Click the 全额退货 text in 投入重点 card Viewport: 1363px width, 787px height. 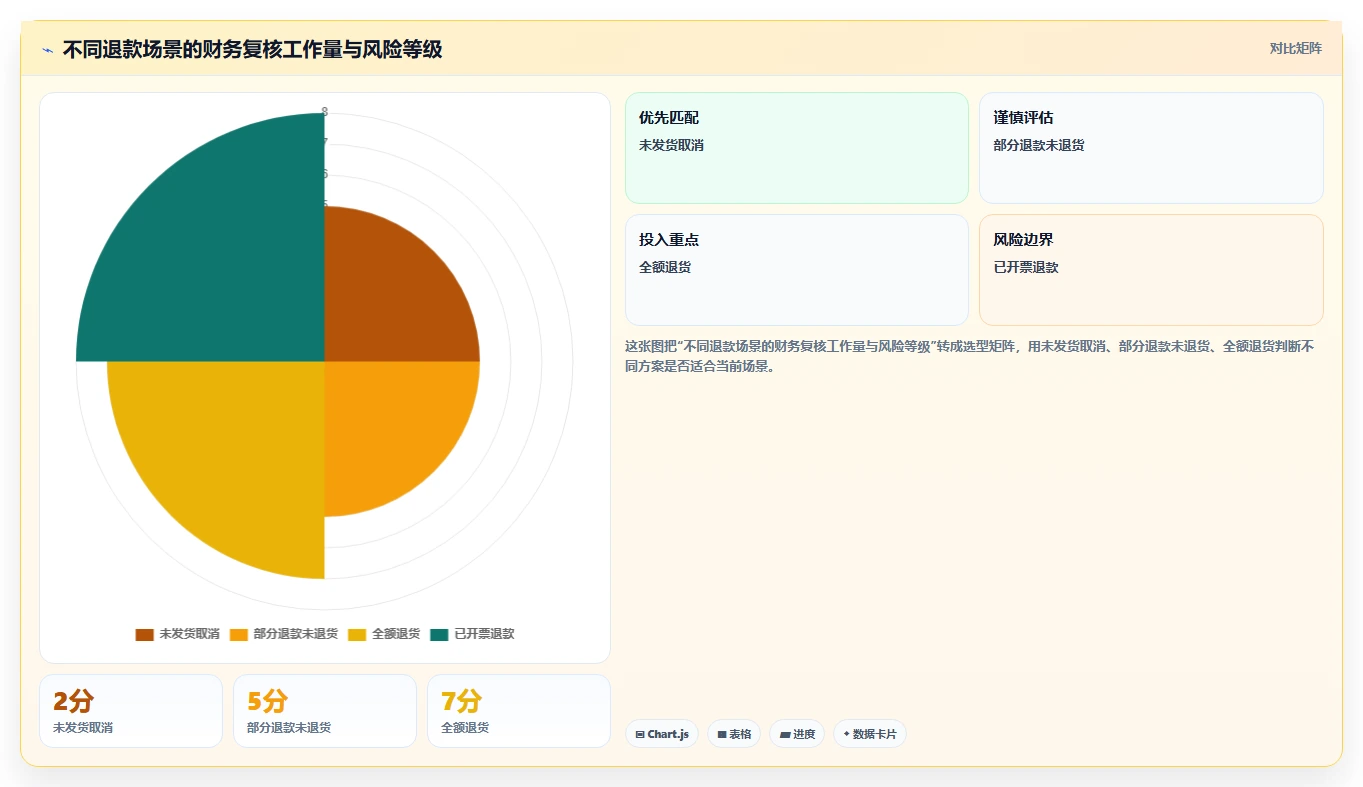(665, 267)
